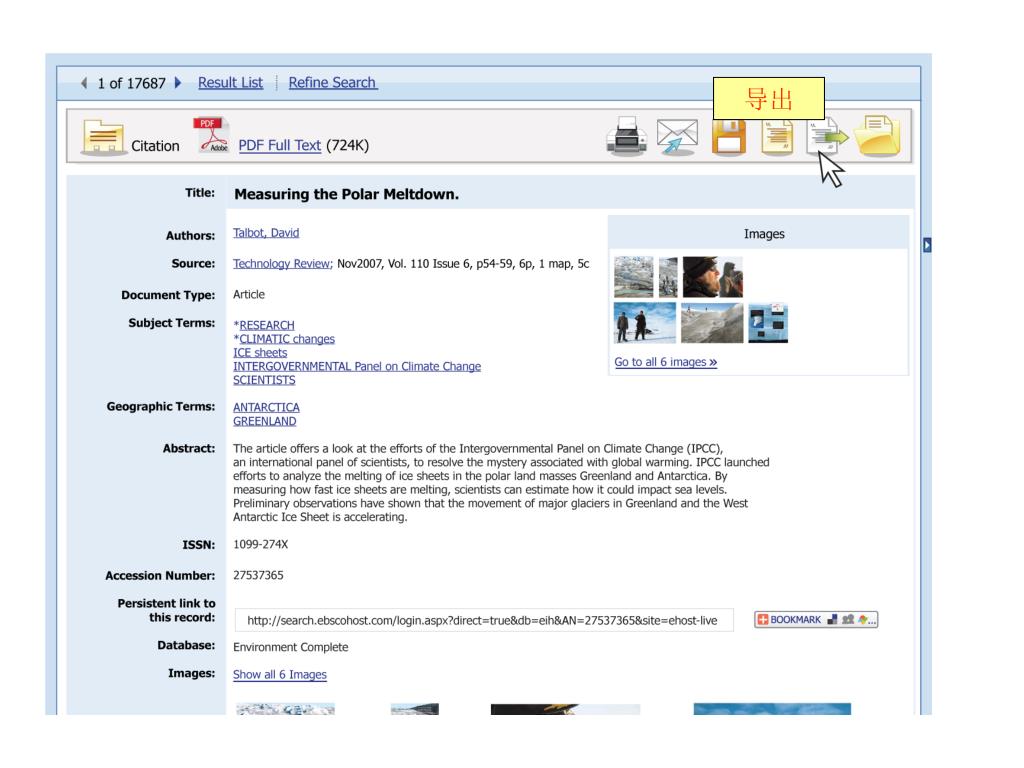Open thumbnail of man in dark hat
Viewport: 1024px width, 768px height.
pyautogui.click(x=712, y=277)
